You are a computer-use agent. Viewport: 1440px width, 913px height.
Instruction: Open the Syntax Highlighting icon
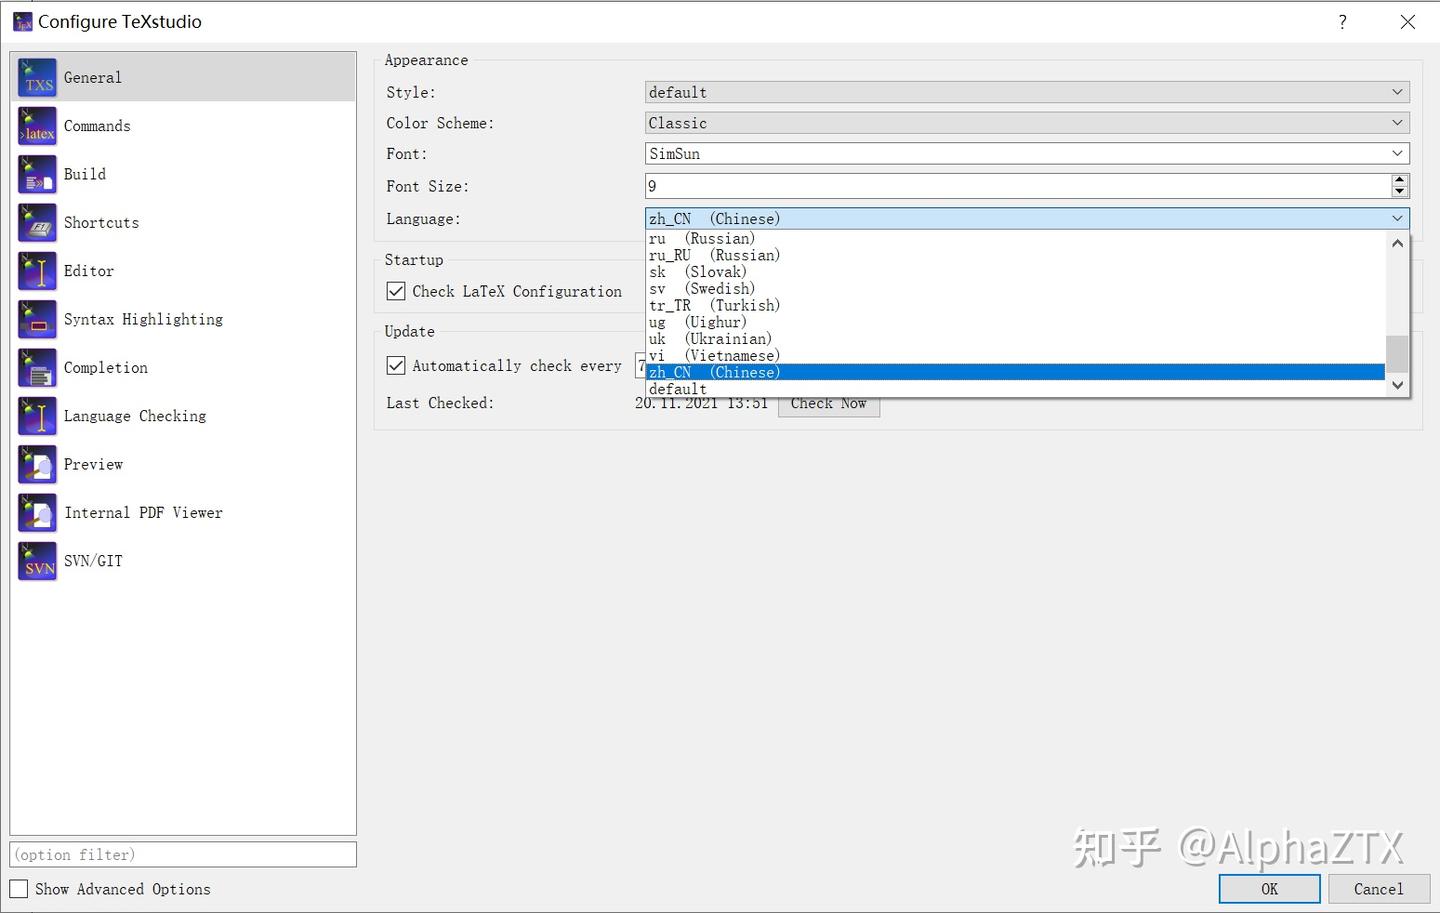tap(38, 319)
